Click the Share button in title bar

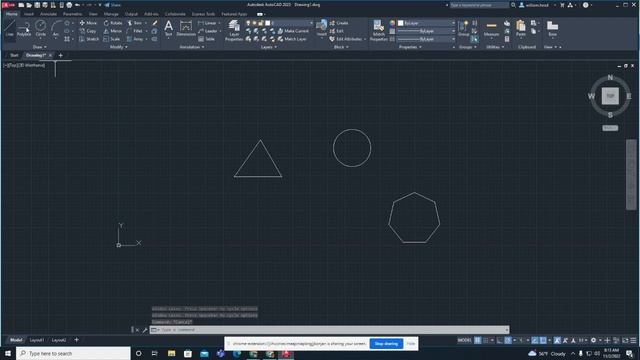pyautogui.click(x=113, y=5)
